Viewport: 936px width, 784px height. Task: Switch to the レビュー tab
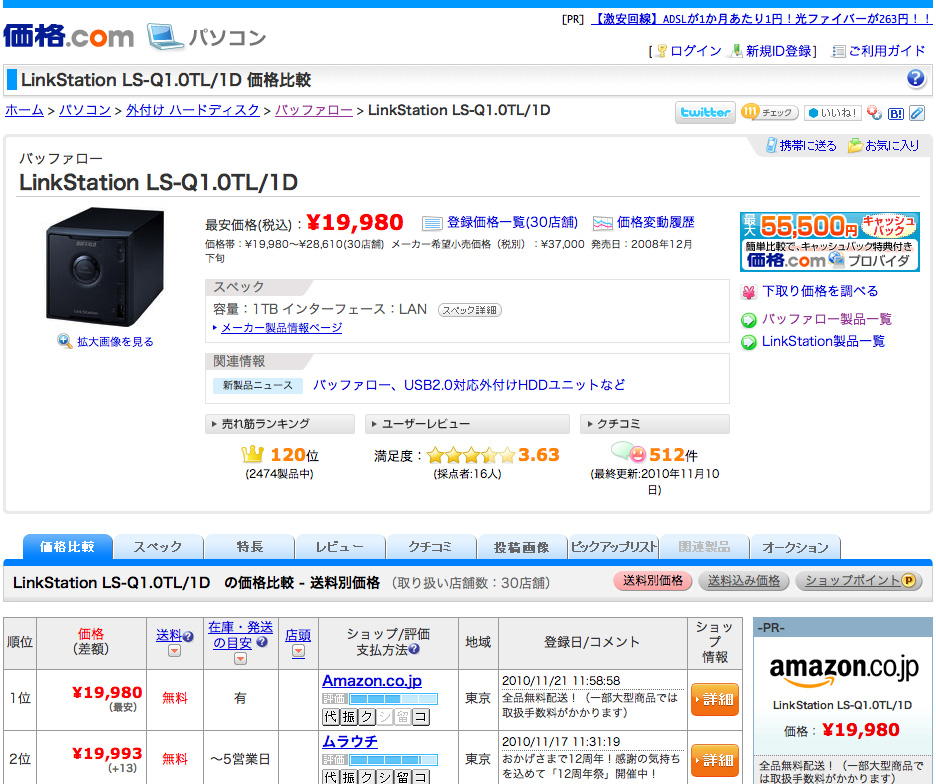(340, 547)
